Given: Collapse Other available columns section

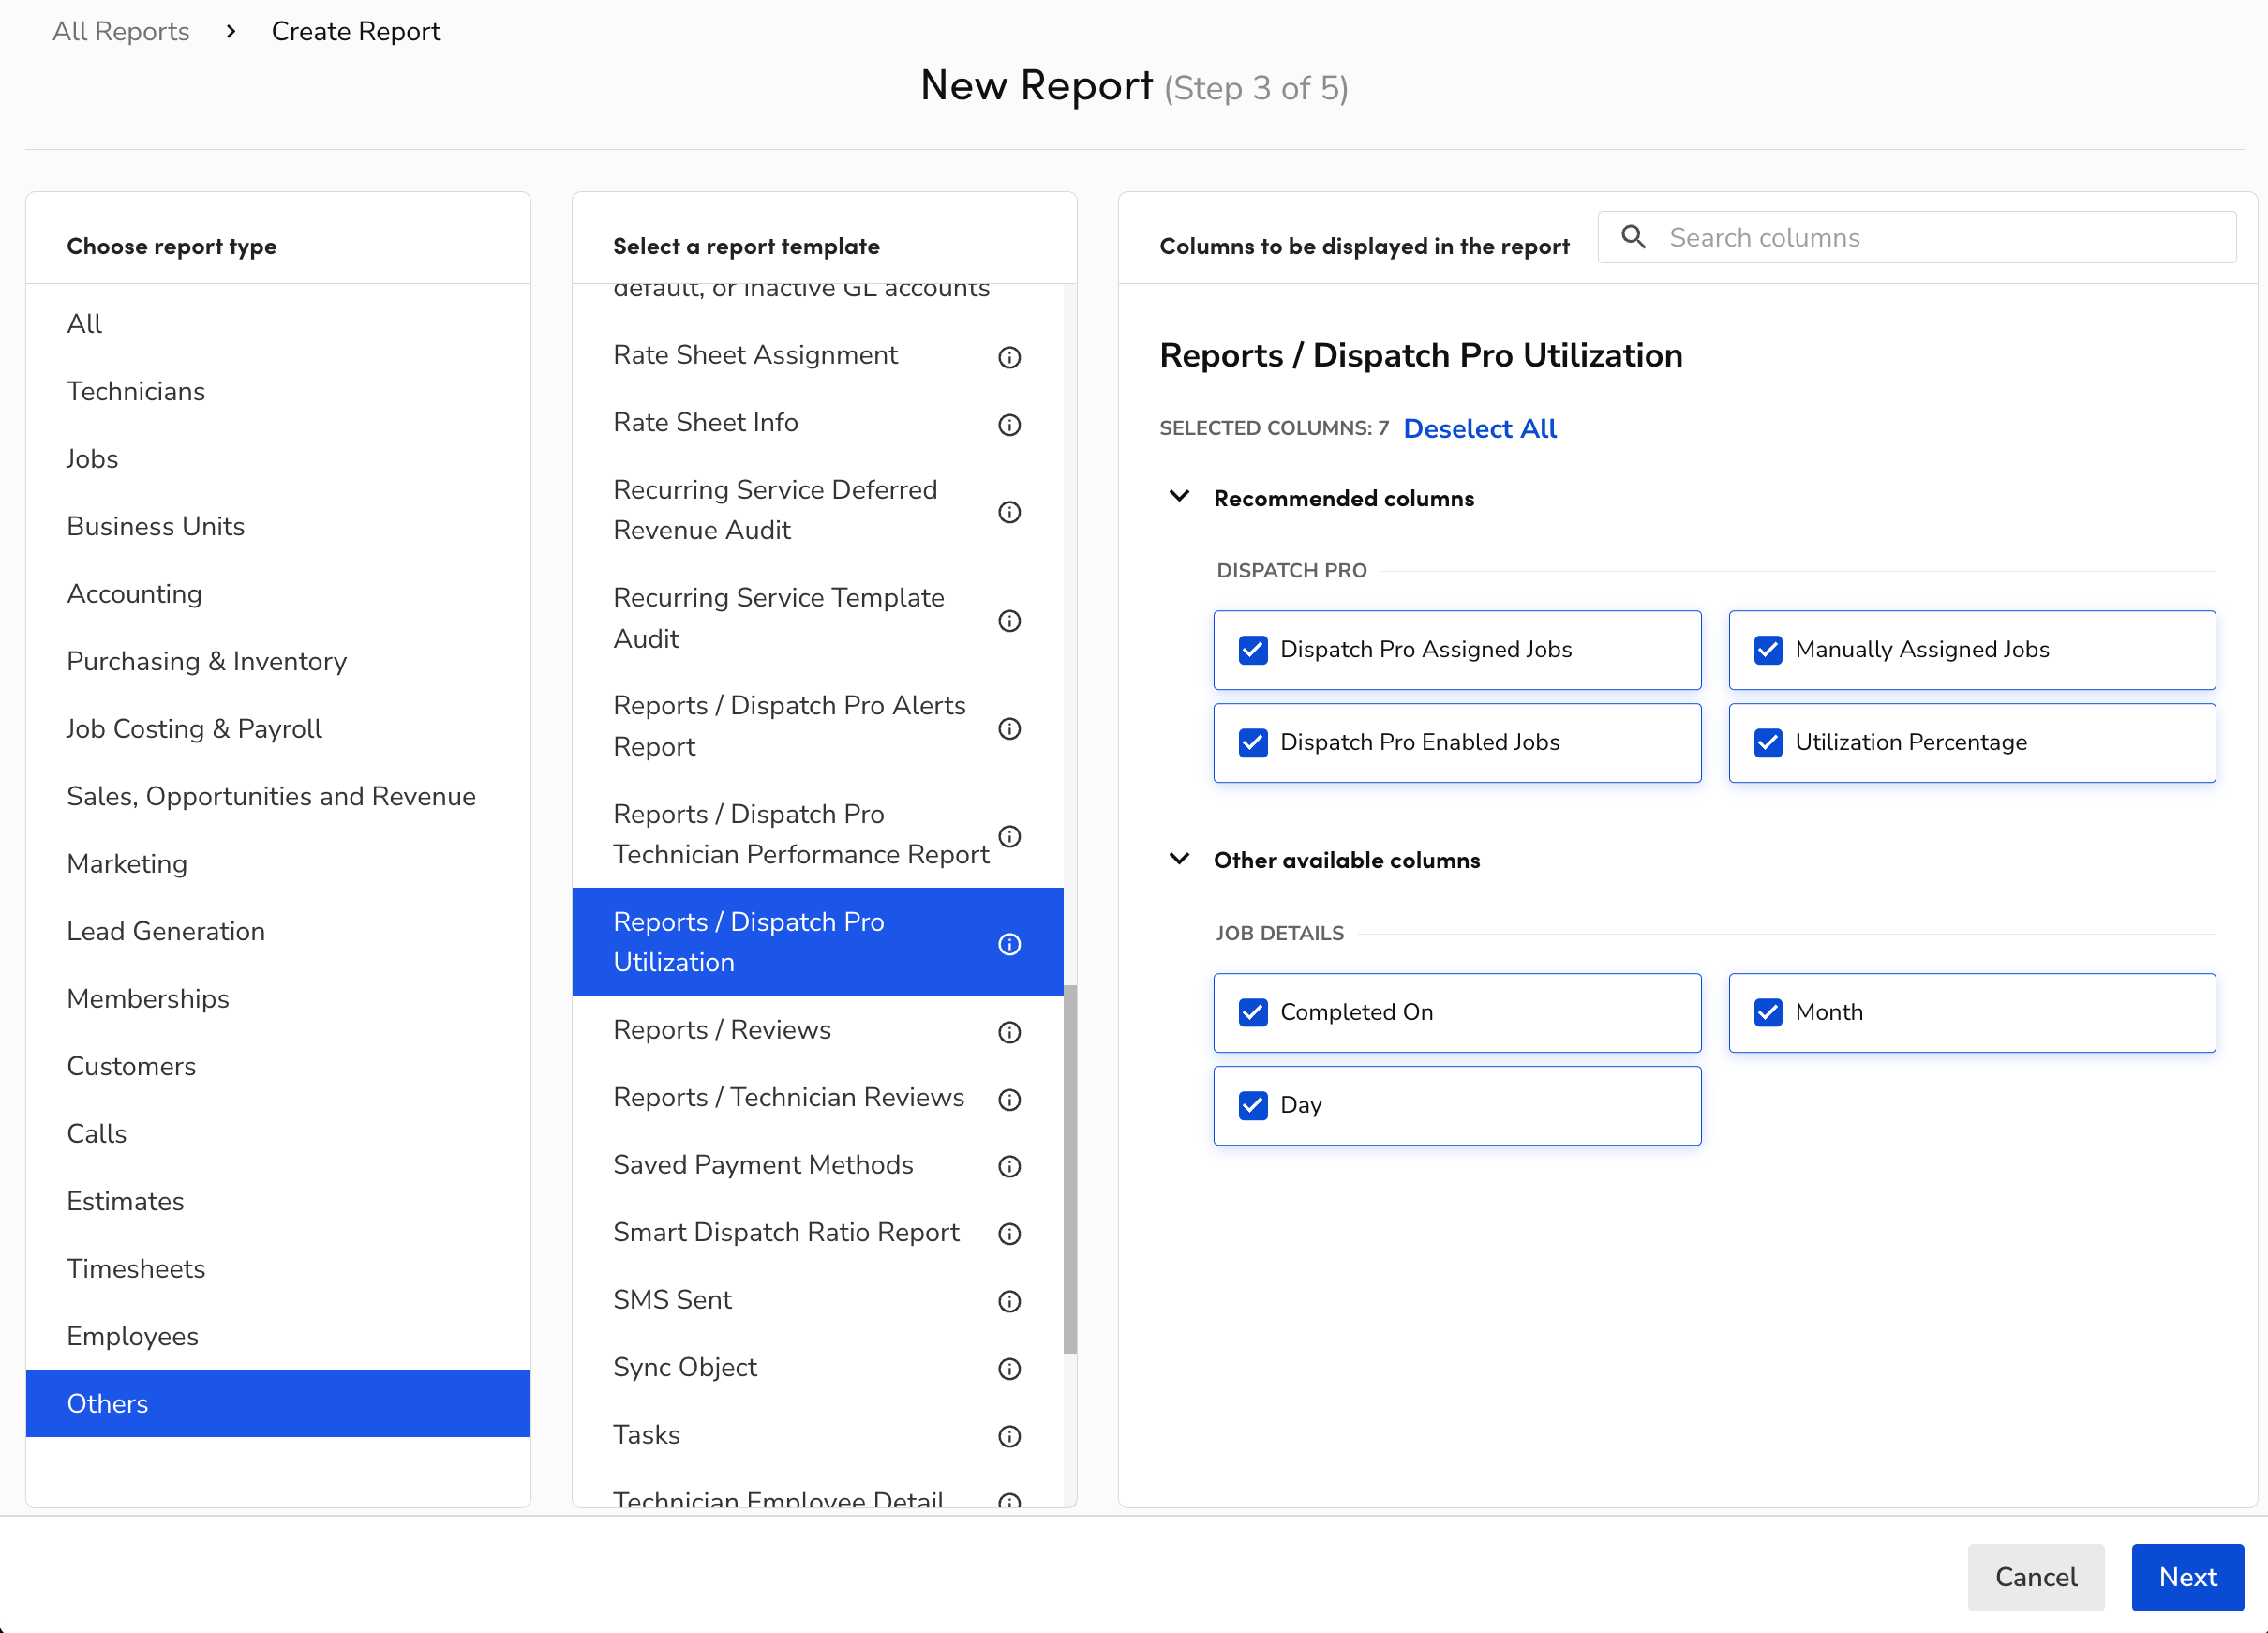Looking at the screenshot, I should (1179, 859).
